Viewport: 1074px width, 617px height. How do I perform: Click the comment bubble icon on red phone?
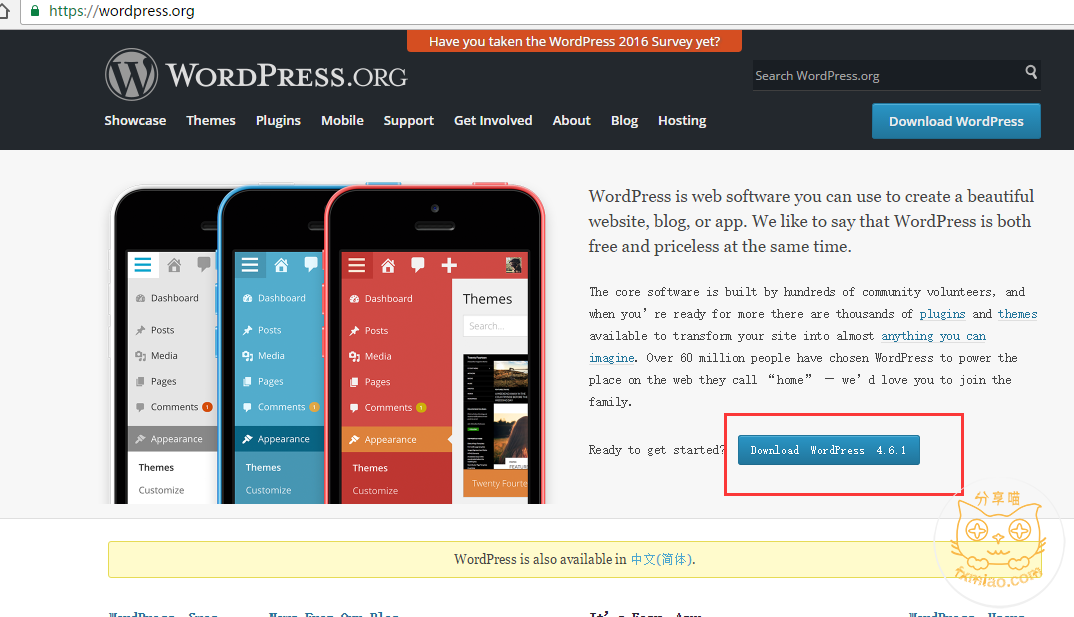(x=418, y=265)
